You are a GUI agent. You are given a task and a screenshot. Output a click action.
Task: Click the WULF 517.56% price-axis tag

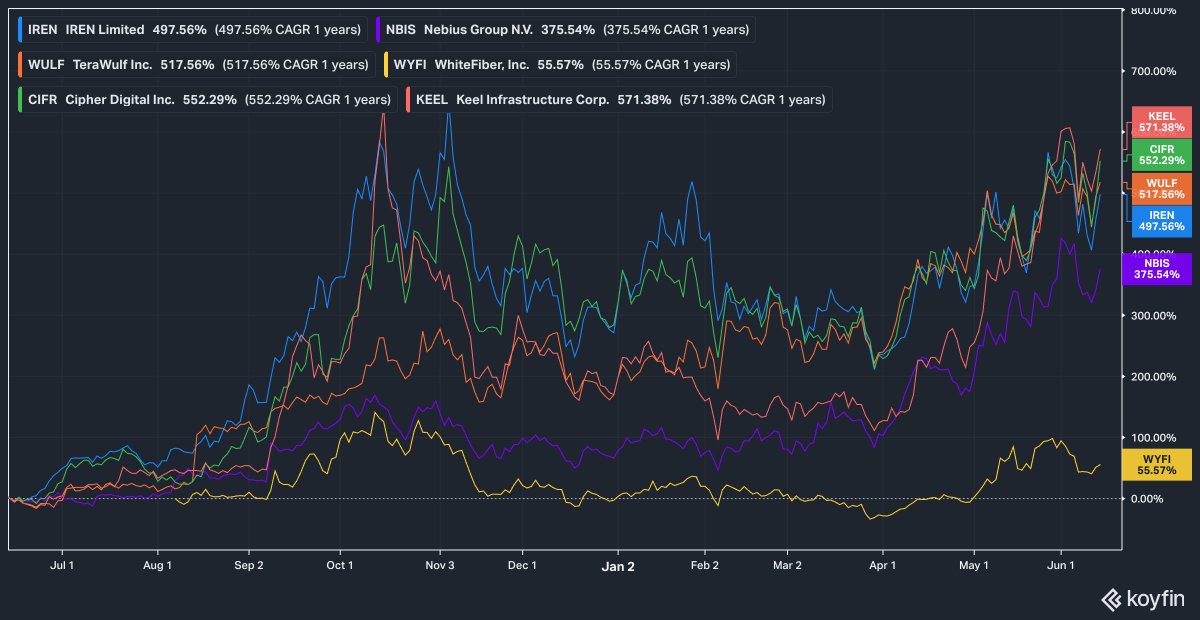click(1161, 188)
